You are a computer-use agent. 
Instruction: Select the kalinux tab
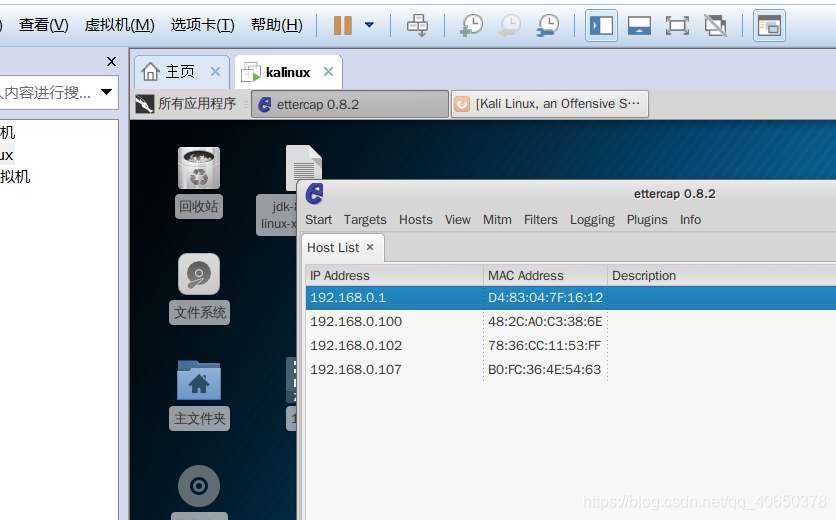(288, 71)
